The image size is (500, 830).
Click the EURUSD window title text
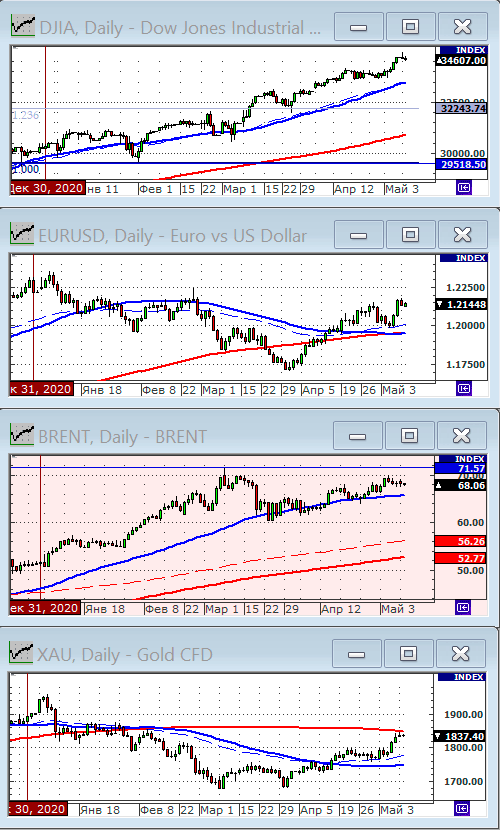click(172, 236)
